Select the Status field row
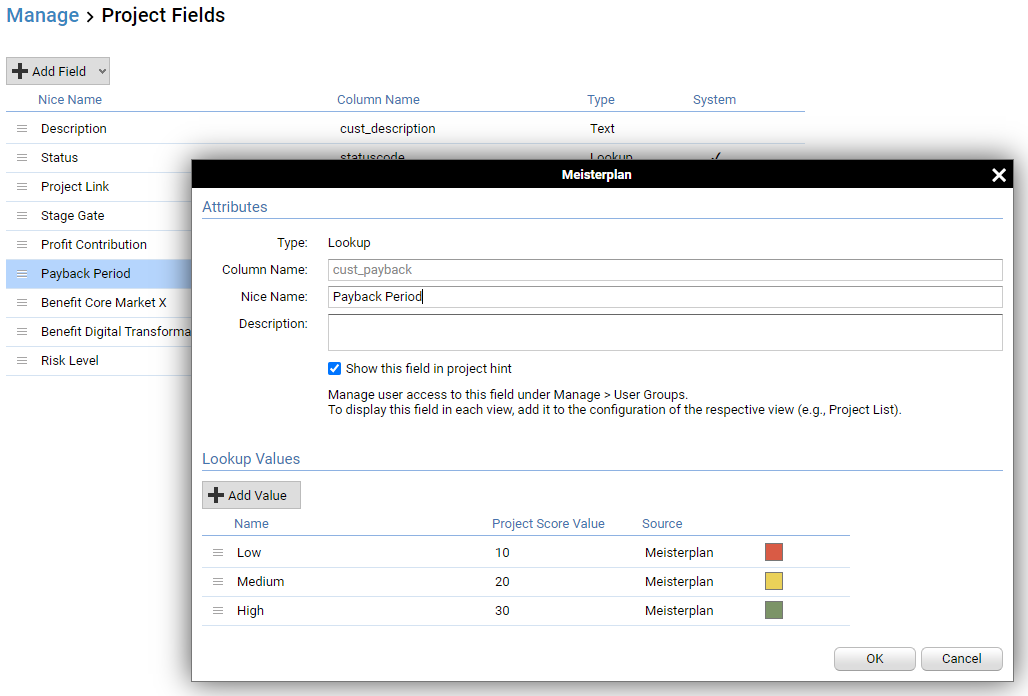The height and width of the screenshot is (696, 1028). pyautogui.click(x=98, y=157)
